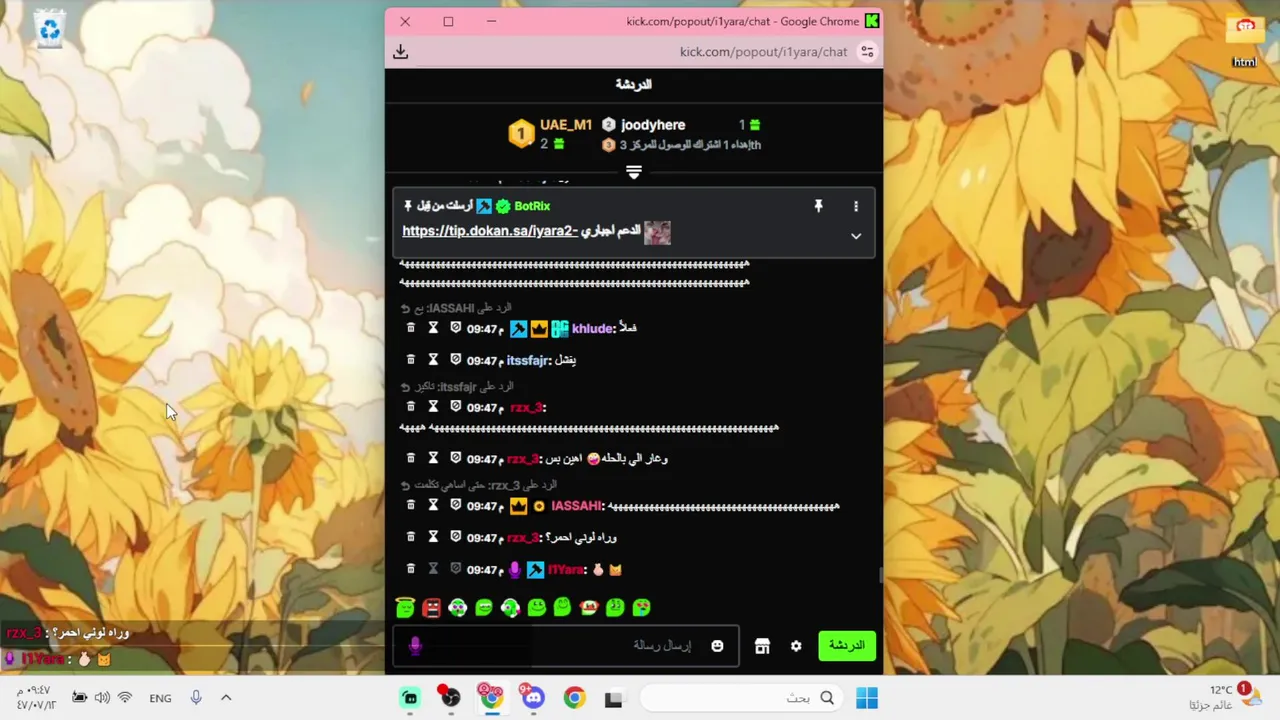Delete the rzx_3 message 'اهين بس'
The image size is (1280, 720).
(410, 458)
